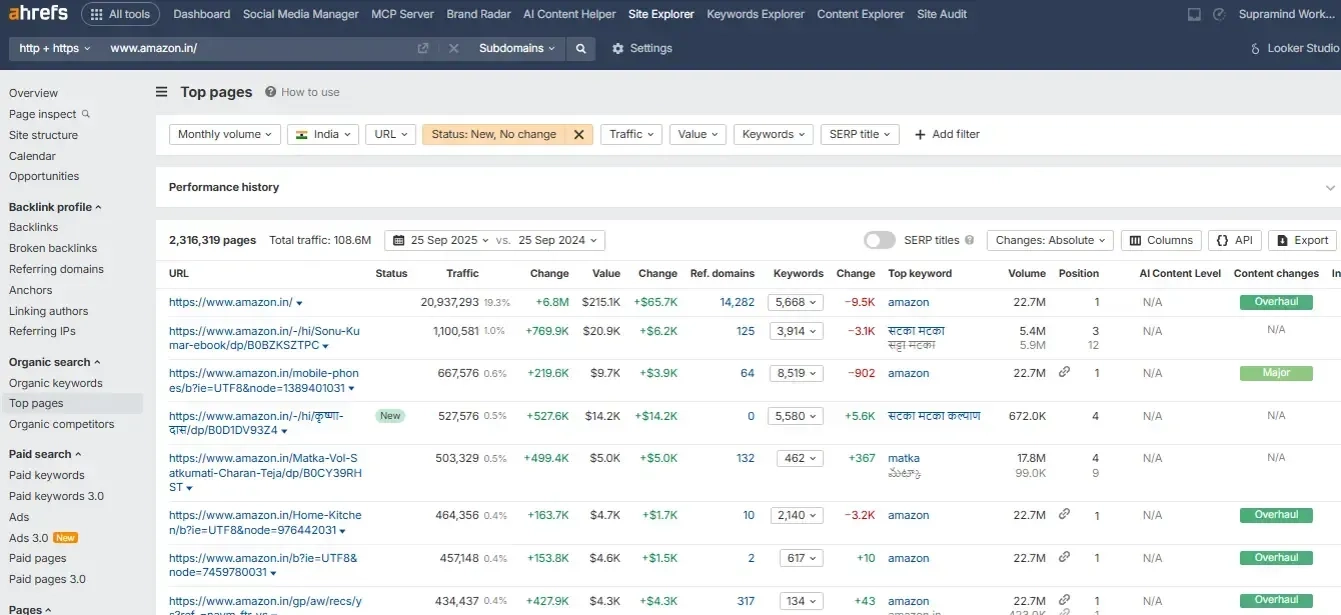Collapse the Organic search section
The width and height of the screenshot is (1341, 615).
coord(54,362)
